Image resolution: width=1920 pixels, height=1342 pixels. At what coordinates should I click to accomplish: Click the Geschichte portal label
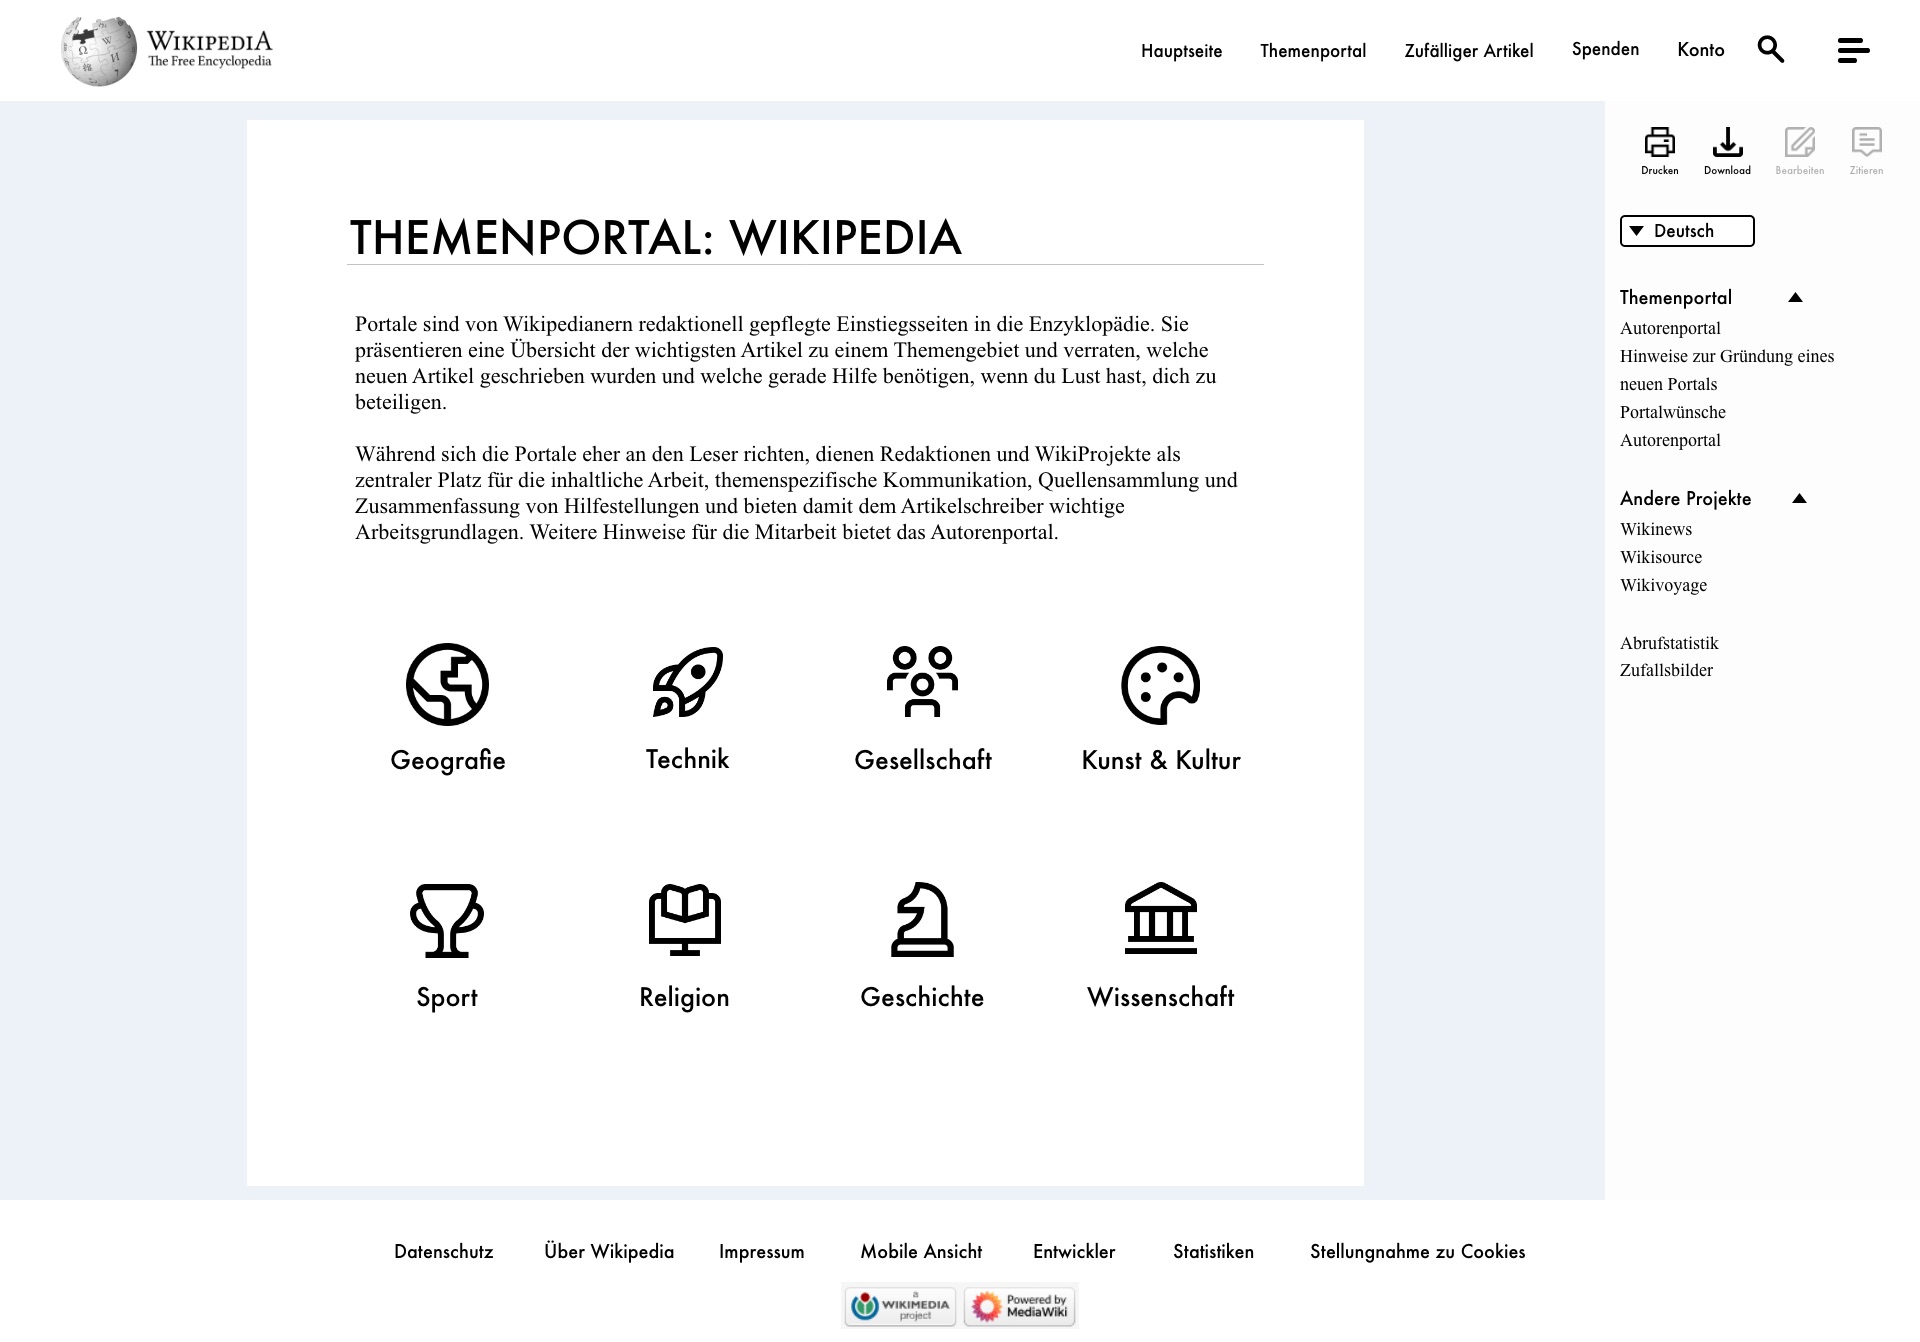click(922, 997)
